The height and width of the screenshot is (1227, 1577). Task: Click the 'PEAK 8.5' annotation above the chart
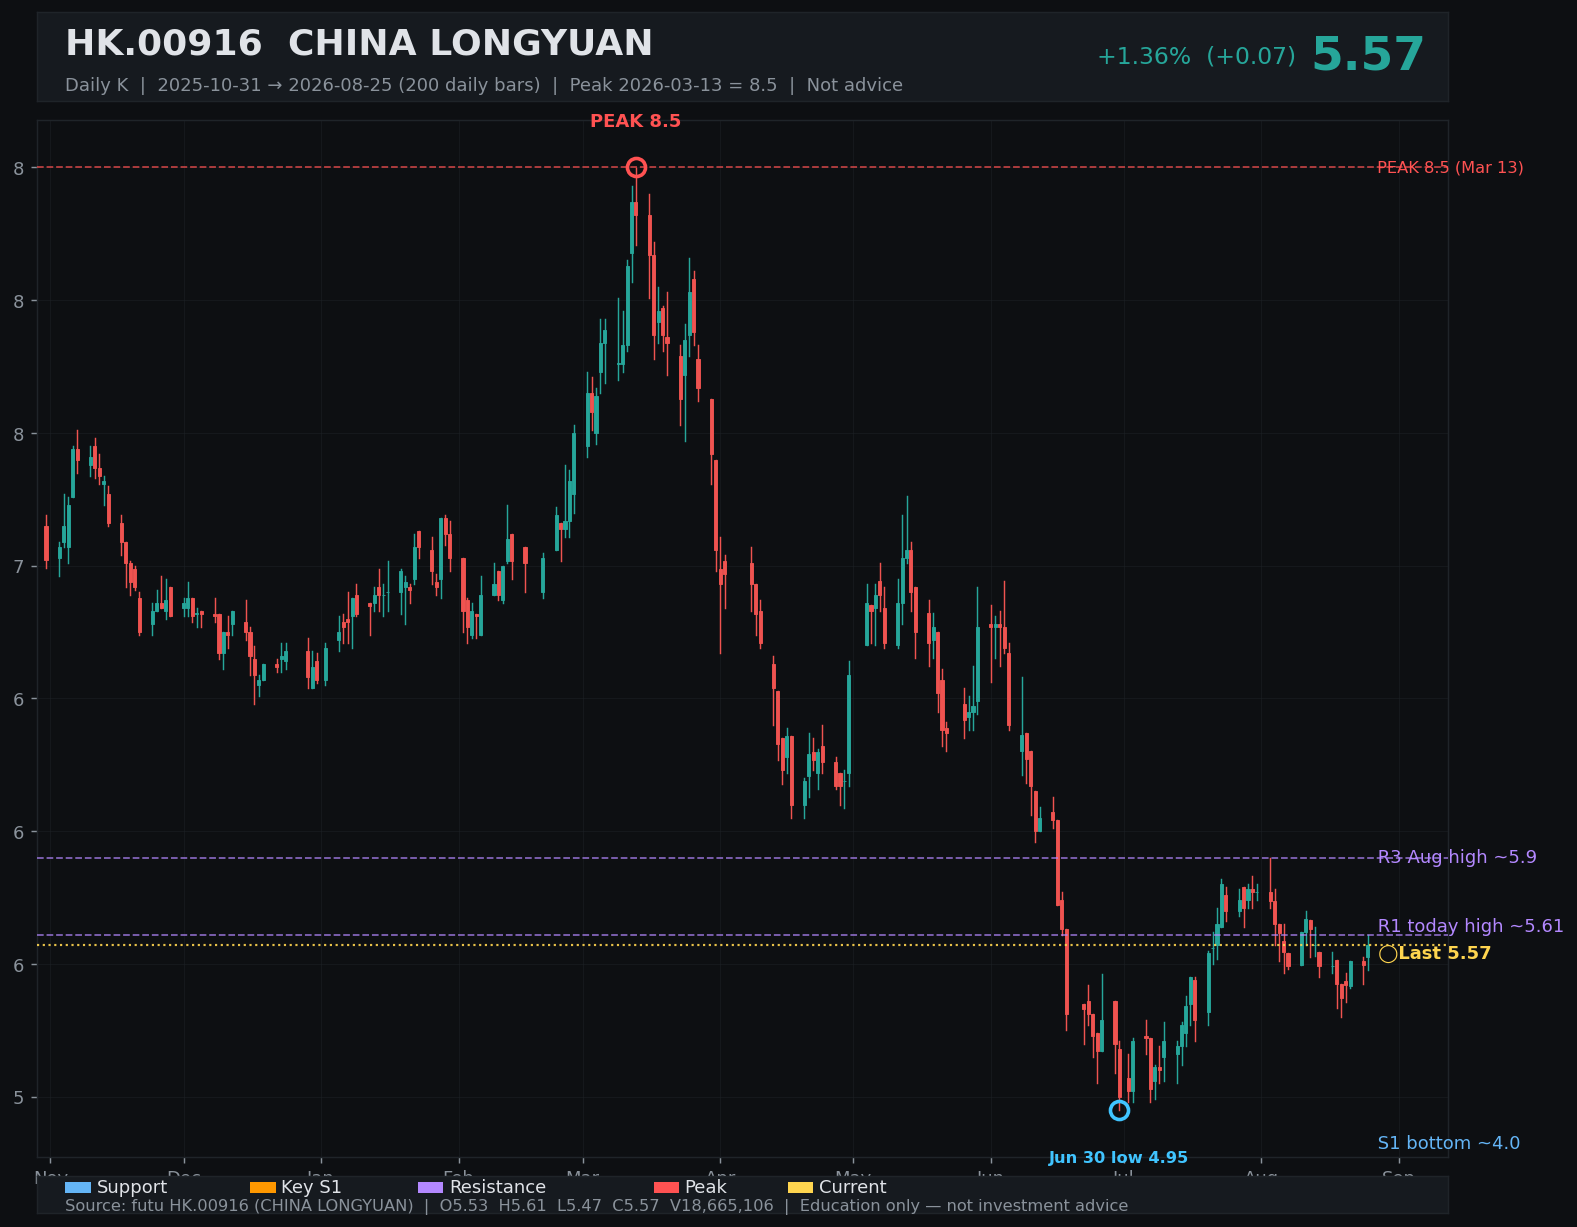pyautogui.click(x=635, y=121)
